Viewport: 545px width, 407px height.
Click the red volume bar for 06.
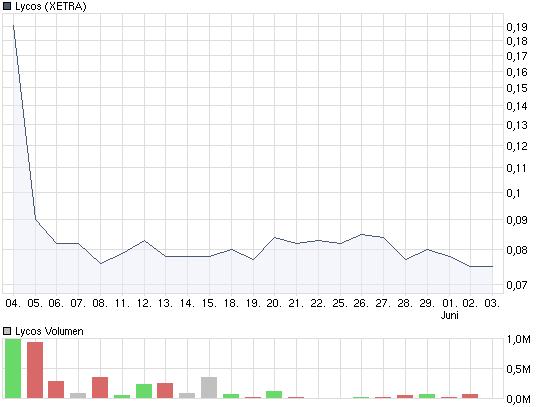(56, 390)
